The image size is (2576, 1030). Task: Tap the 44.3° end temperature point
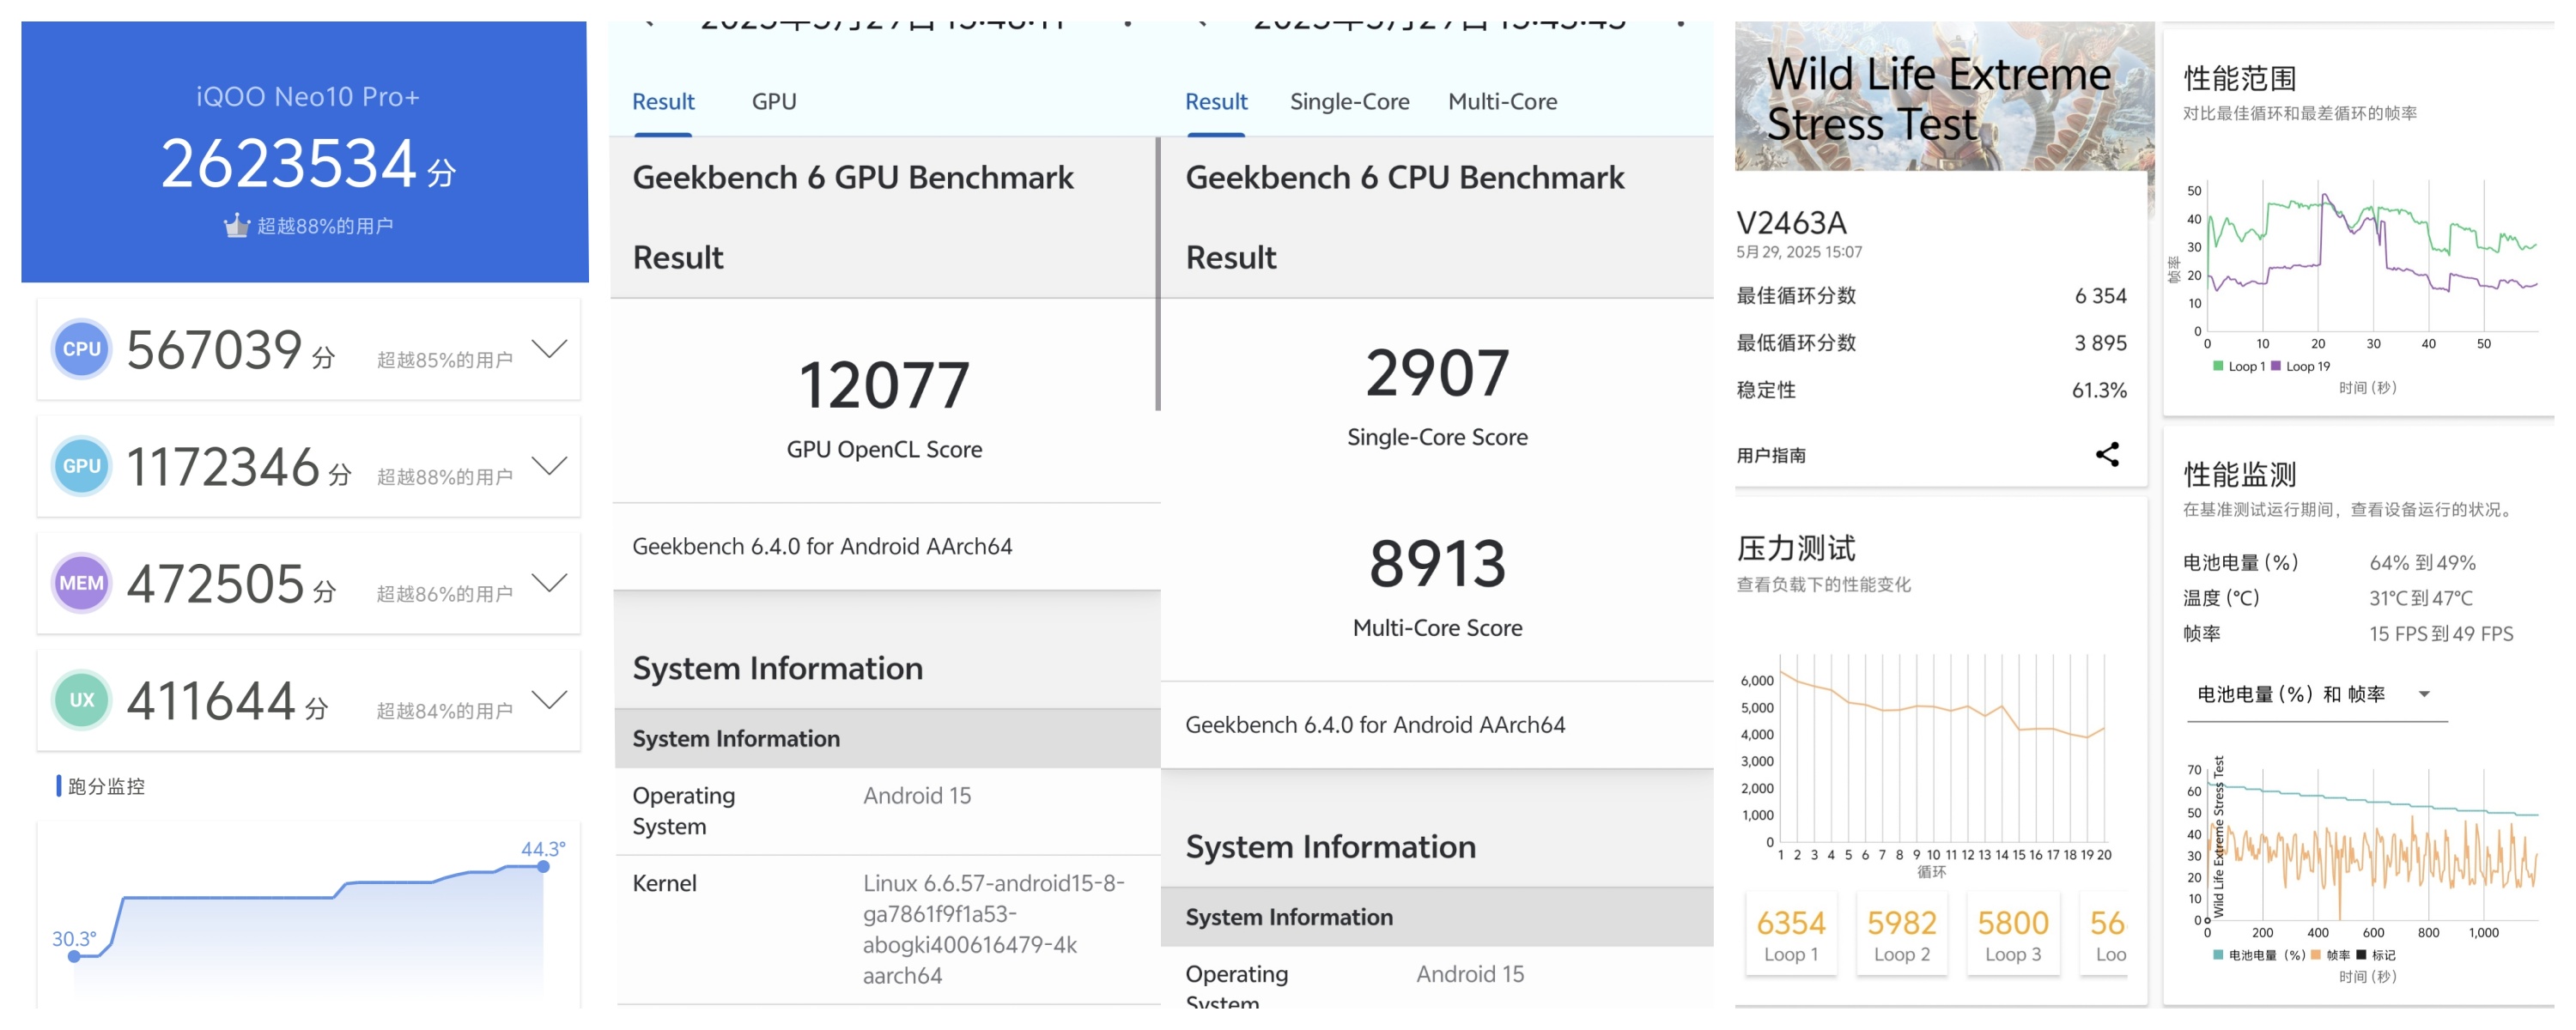(543, 867)
